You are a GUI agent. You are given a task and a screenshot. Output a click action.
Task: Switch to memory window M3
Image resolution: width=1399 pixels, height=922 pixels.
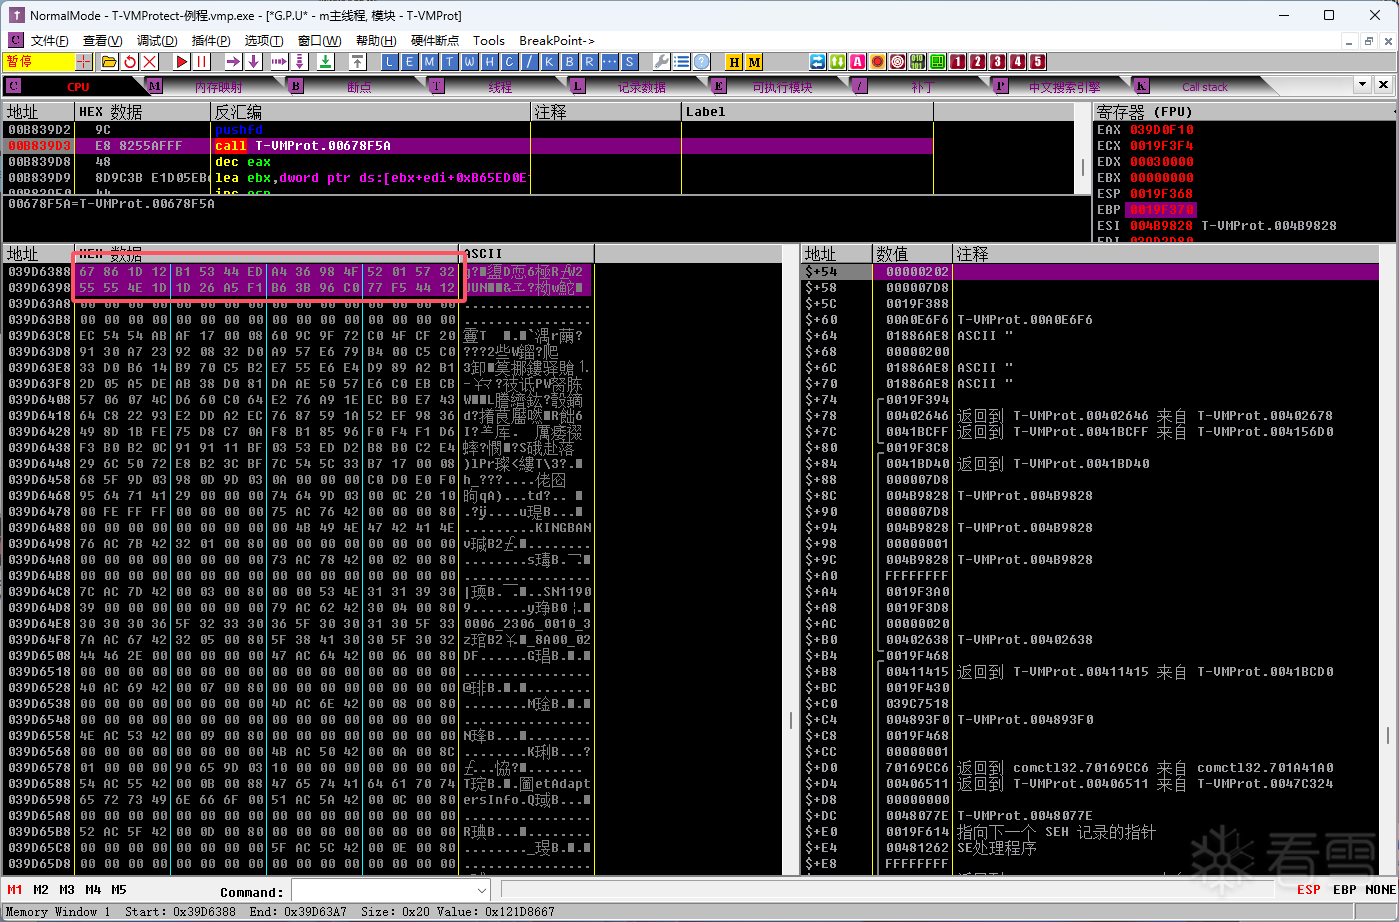67,889
